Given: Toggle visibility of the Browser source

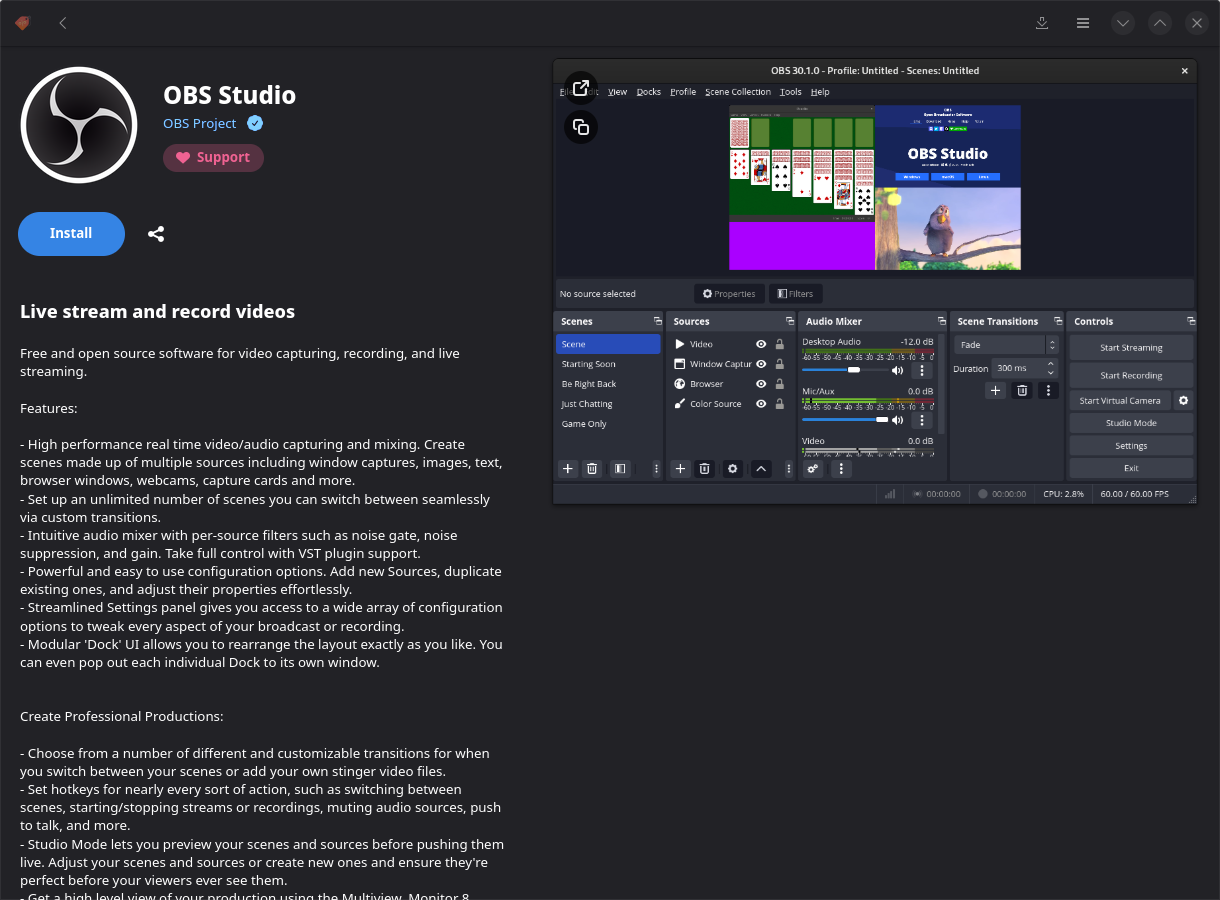Looking at the screenshot, I should click(762, 383).
